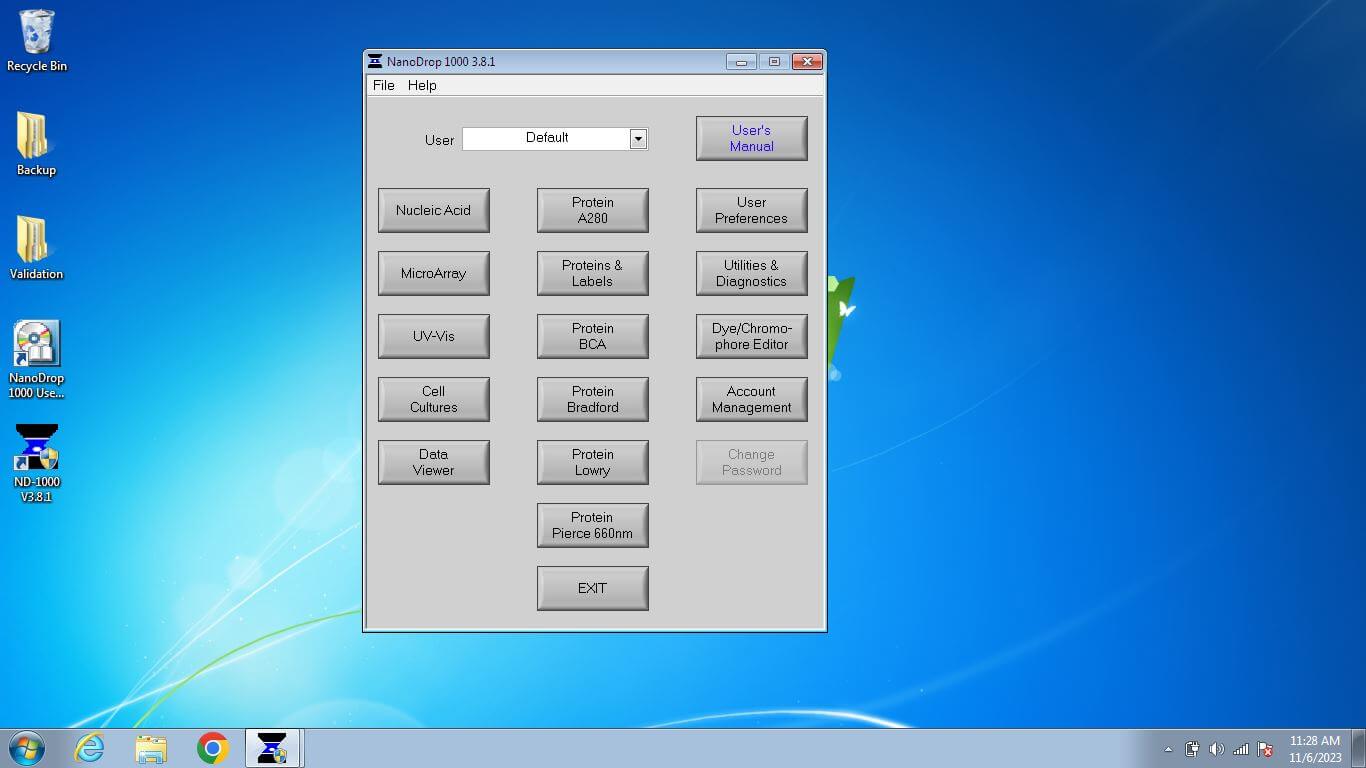Open the Action Center flag icon
This screenshot has height=768, width=1366.
(x=1265, y=749)
